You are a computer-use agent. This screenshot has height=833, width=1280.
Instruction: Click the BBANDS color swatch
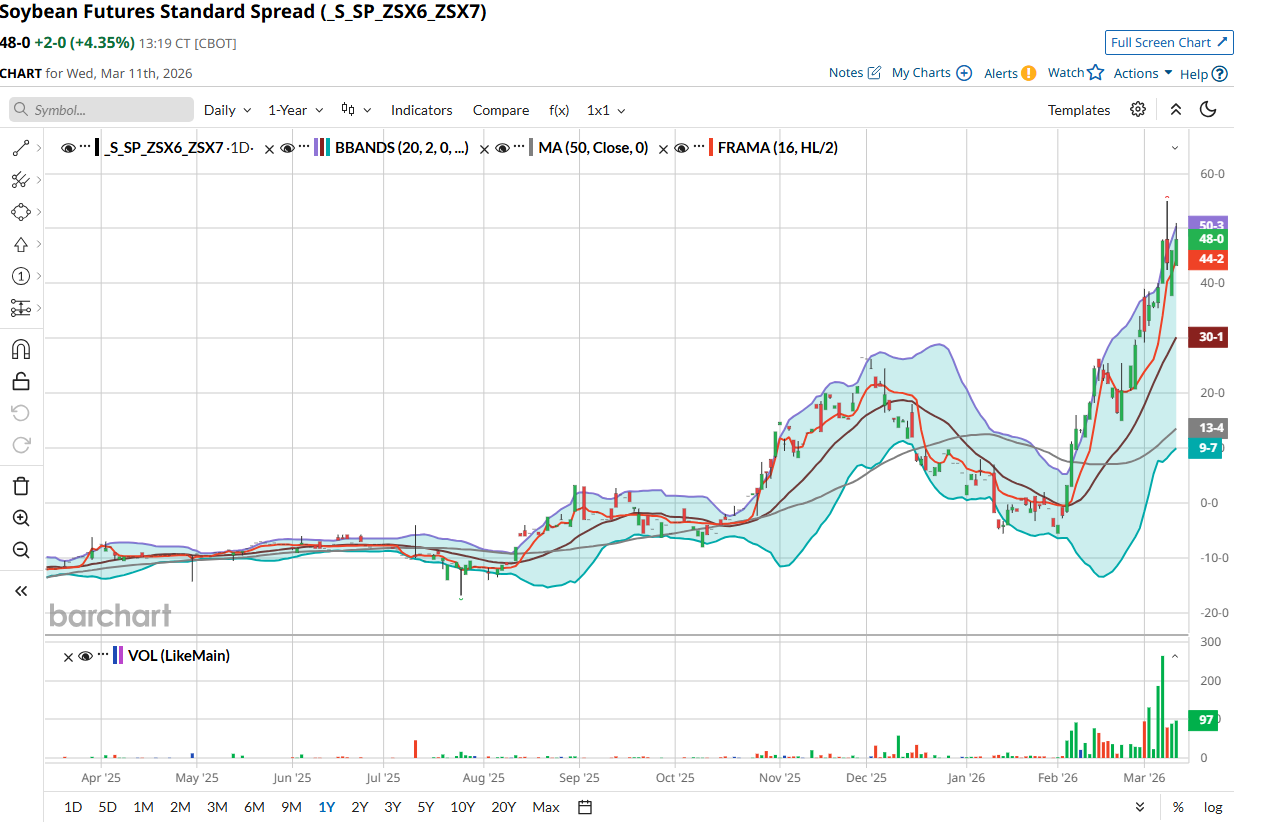point(322,148)
